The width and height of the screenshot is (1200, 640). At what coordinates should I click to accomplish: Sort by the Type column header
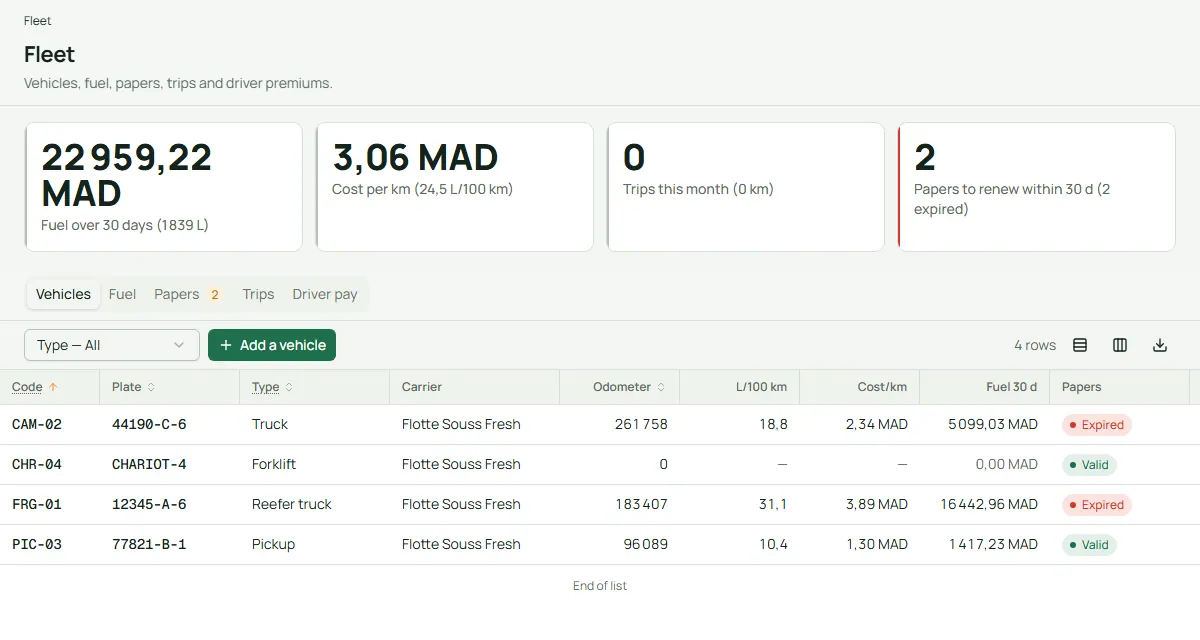click(272, 387)
